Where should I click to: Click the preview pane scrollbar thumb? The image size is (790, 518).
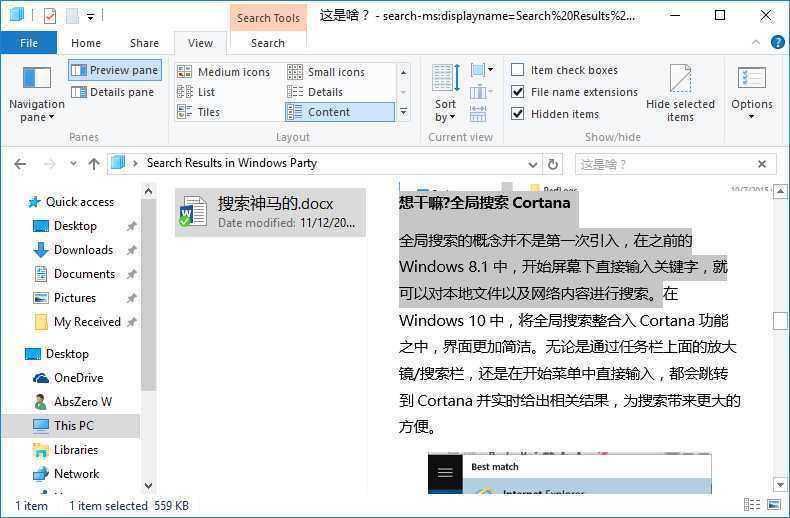point(780,320)
